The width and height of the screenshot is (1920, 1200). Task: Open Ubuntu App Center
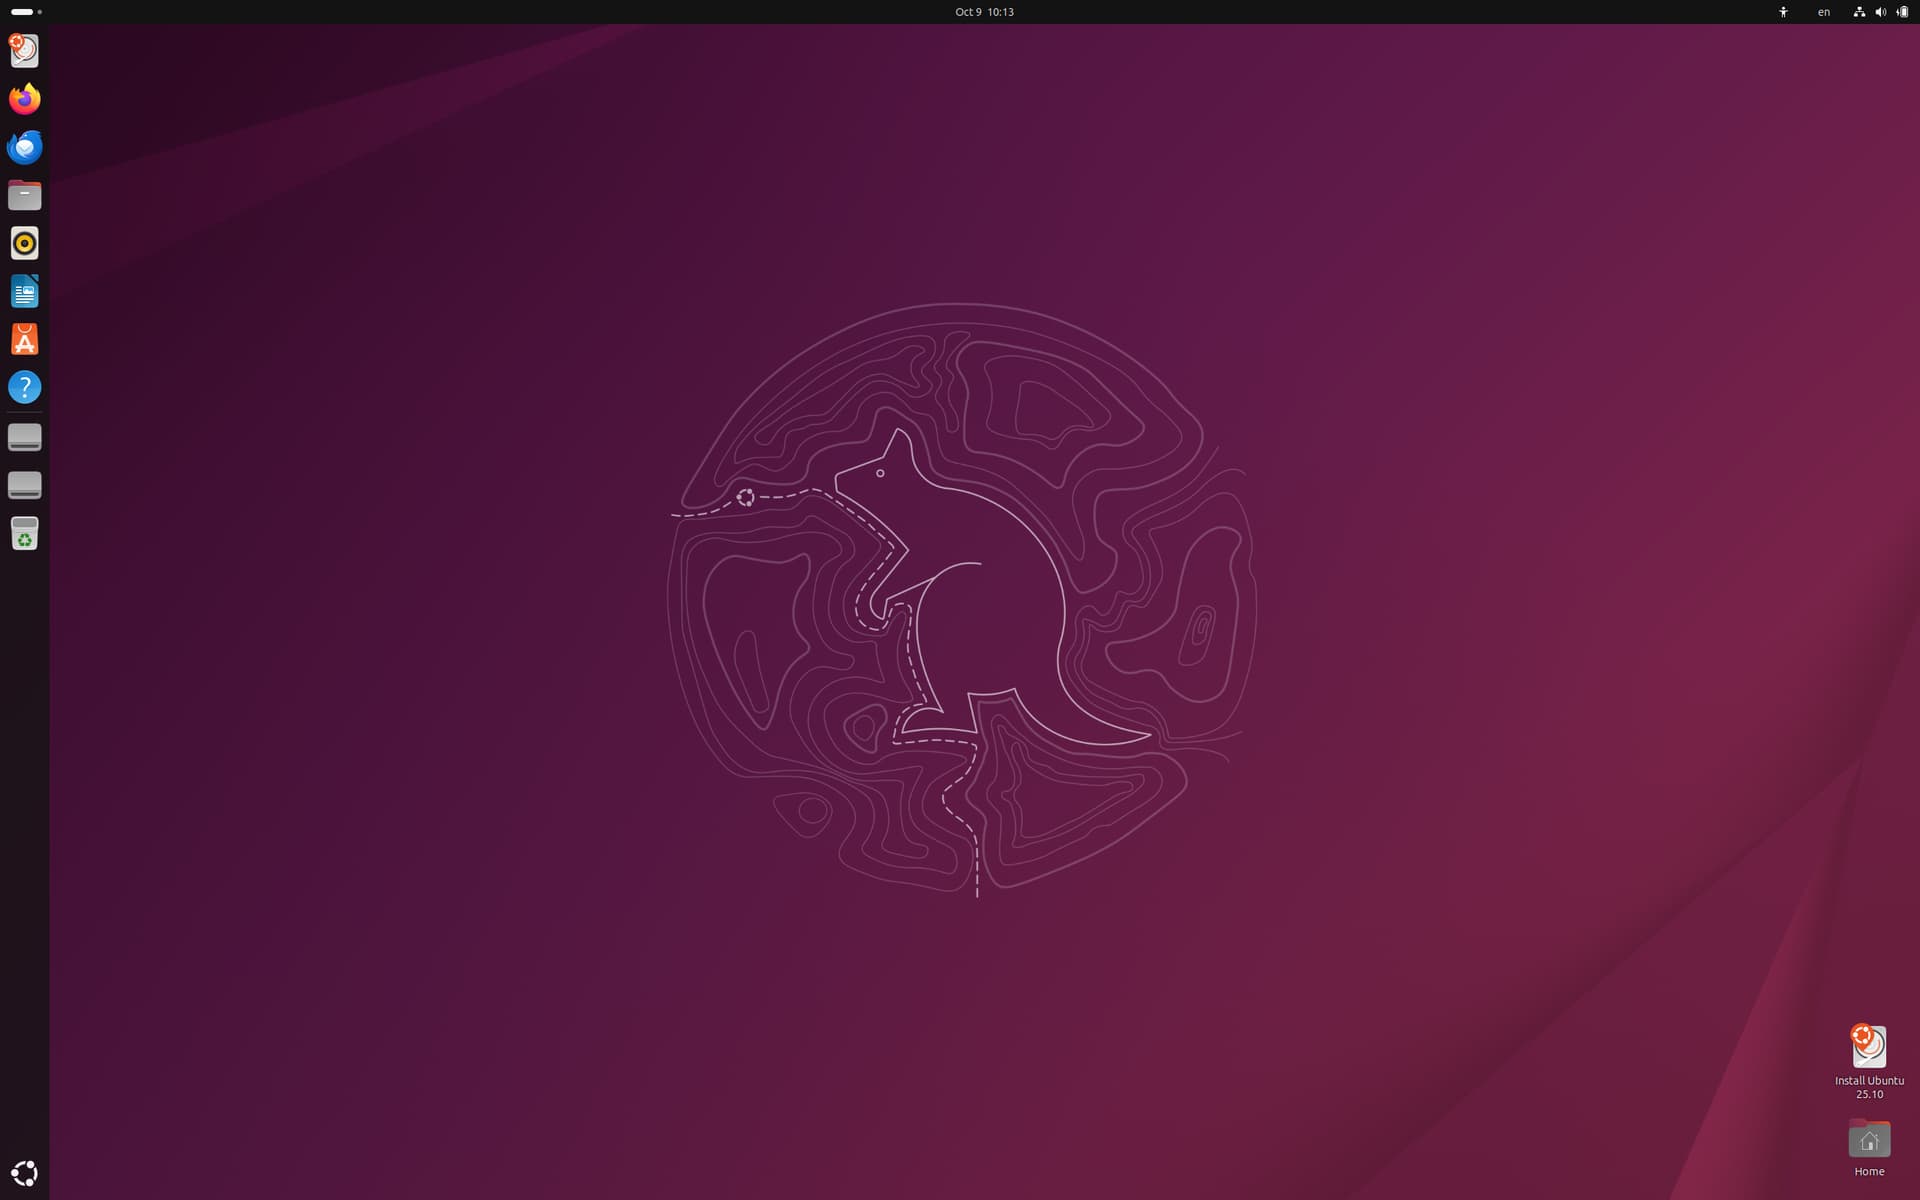tap(24, 339)
